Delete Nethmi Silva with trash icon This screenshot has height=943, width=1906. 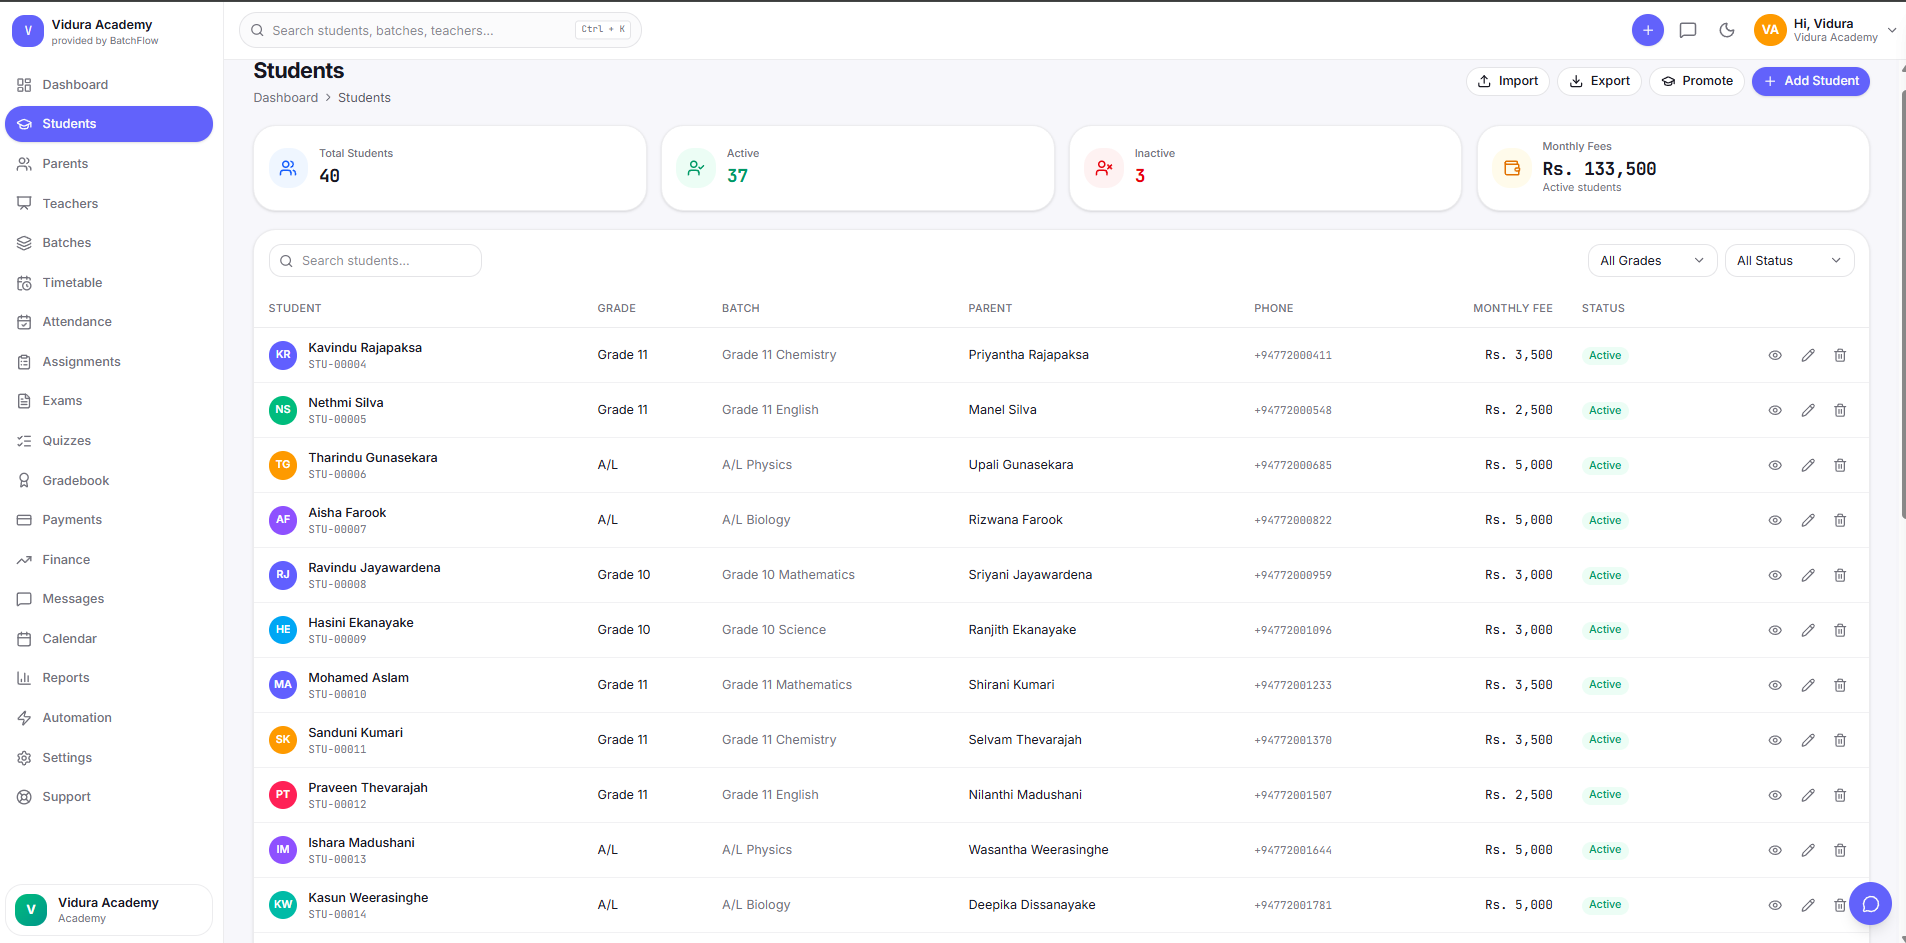coord(1840,410)
